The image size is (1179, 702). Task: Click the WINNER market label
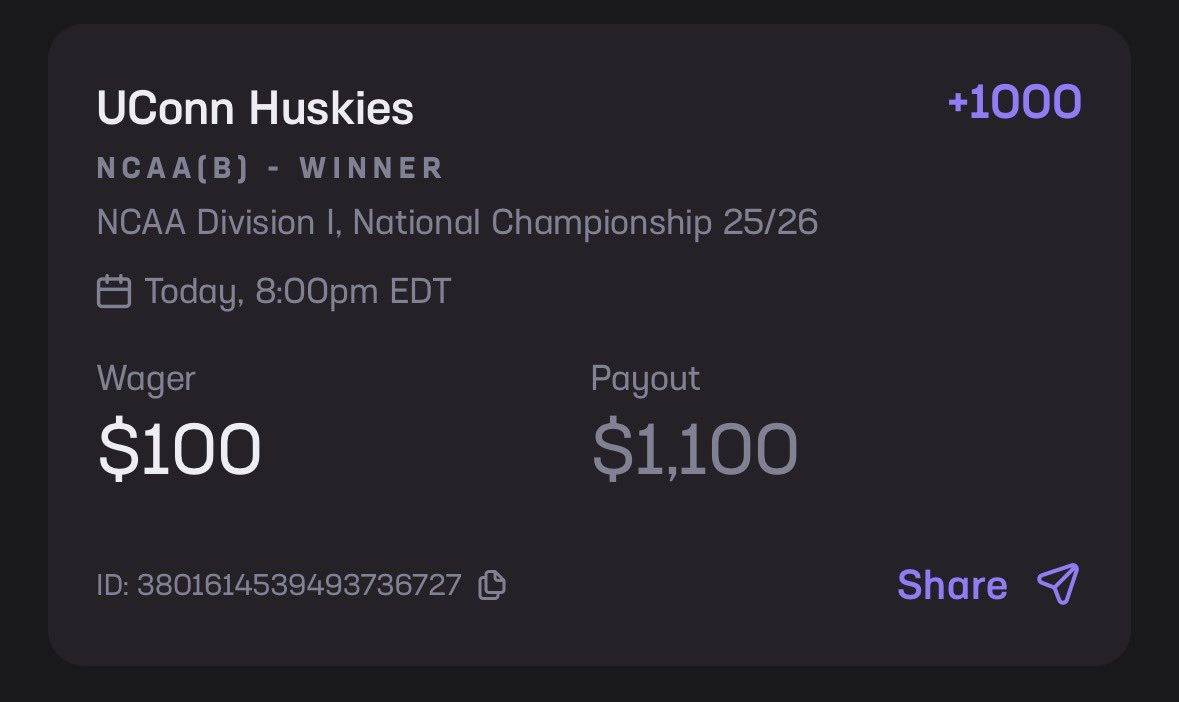(x=371, y=168)
